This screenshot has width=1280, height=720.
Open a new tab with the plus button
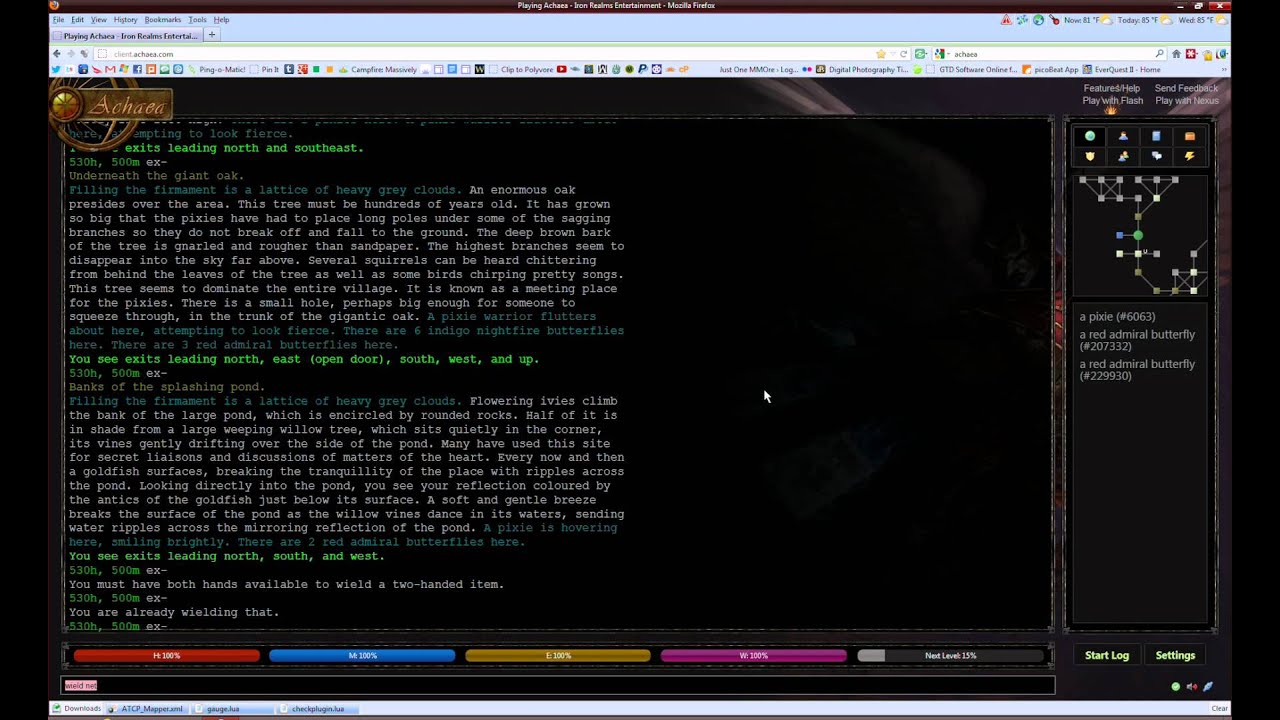(x=211, y=35)
